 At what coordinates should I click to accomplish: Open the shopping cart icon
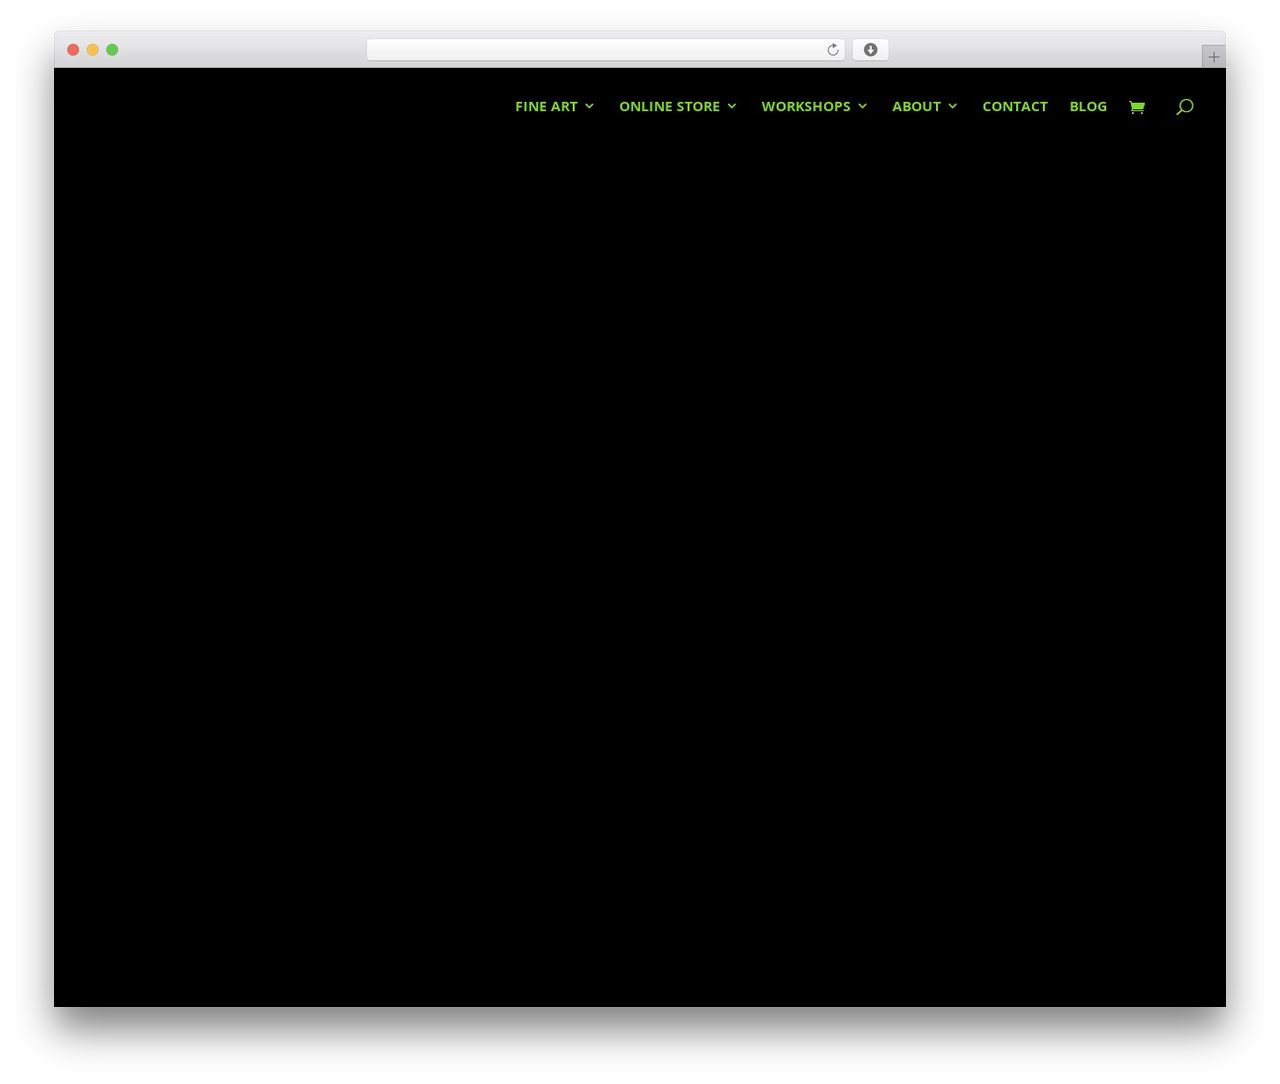tap(1137, 107)
